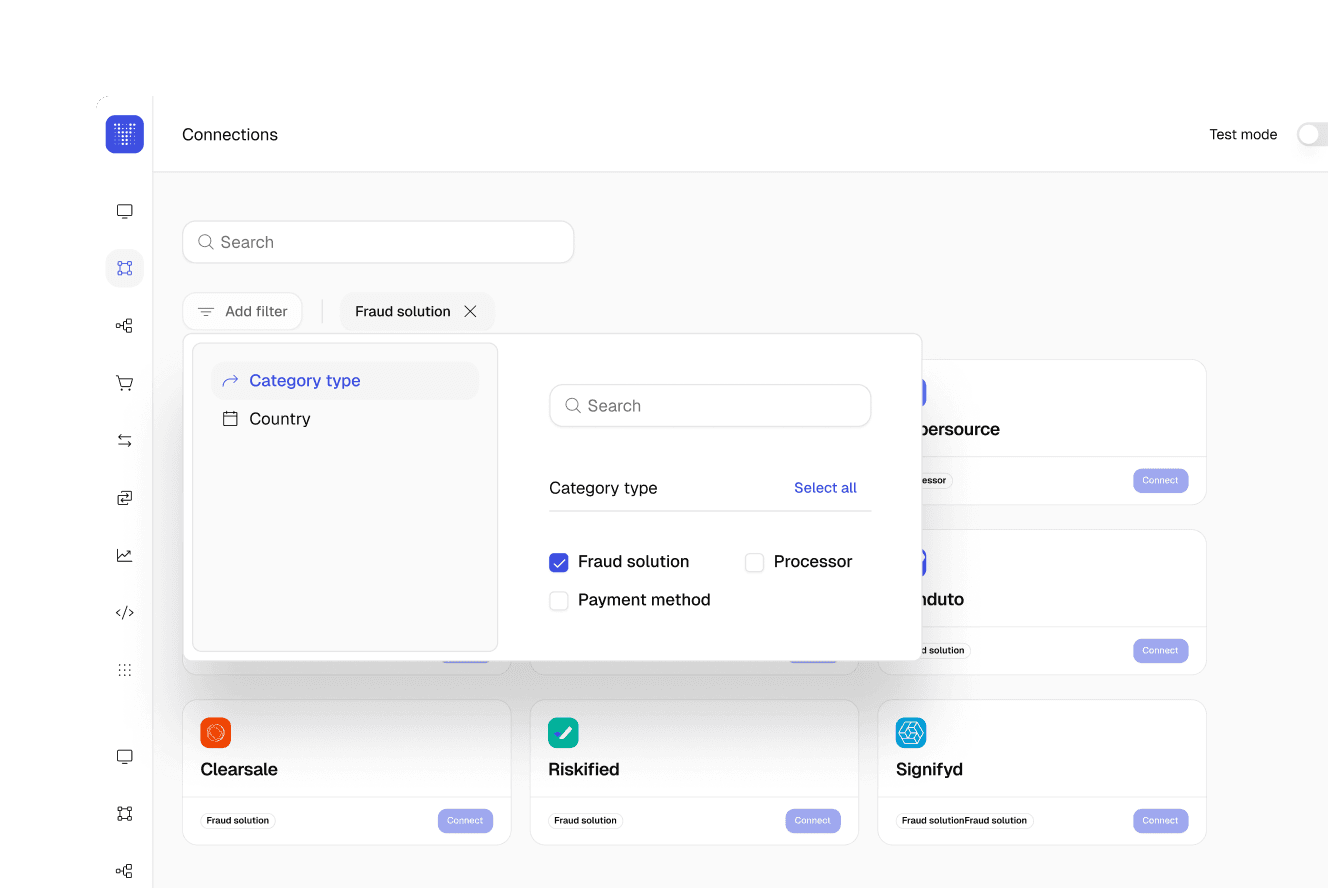The width and height of the screenshot is (1328, 888).
Task: Check the Processor checkbox
Action: click(755, 562)
